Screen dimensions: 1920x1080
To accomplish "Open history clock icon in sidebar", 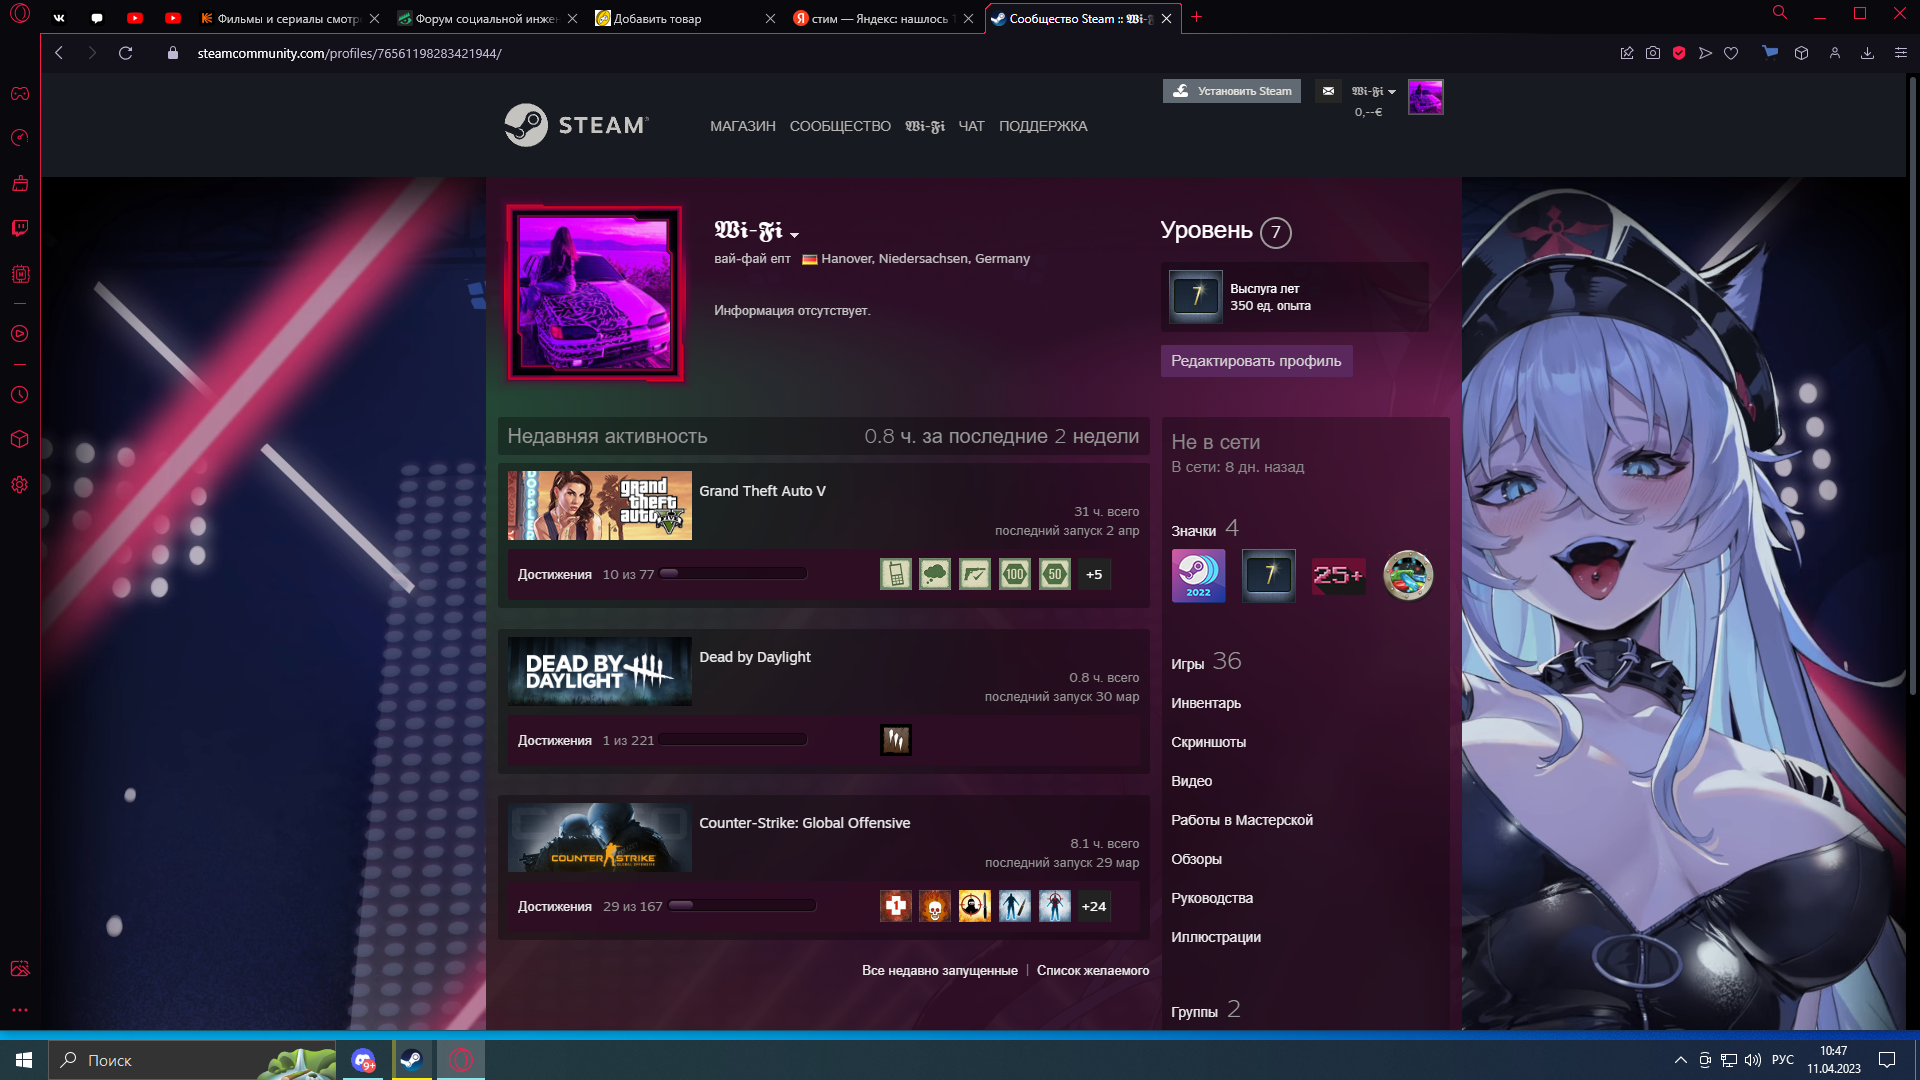I will coord(20,395).
